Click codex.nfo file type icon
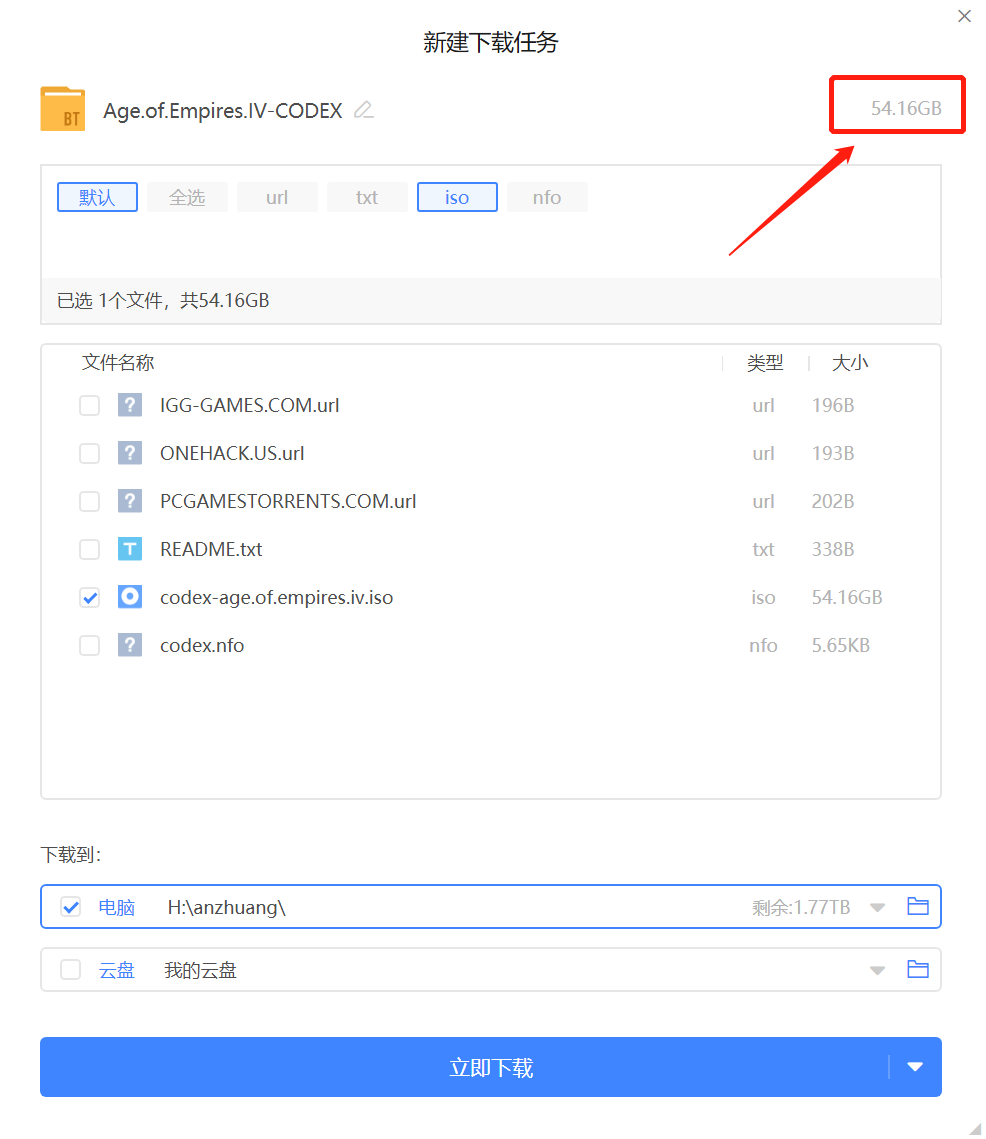Viewport: 986px width, 1139px height. (x=130, y=644)
